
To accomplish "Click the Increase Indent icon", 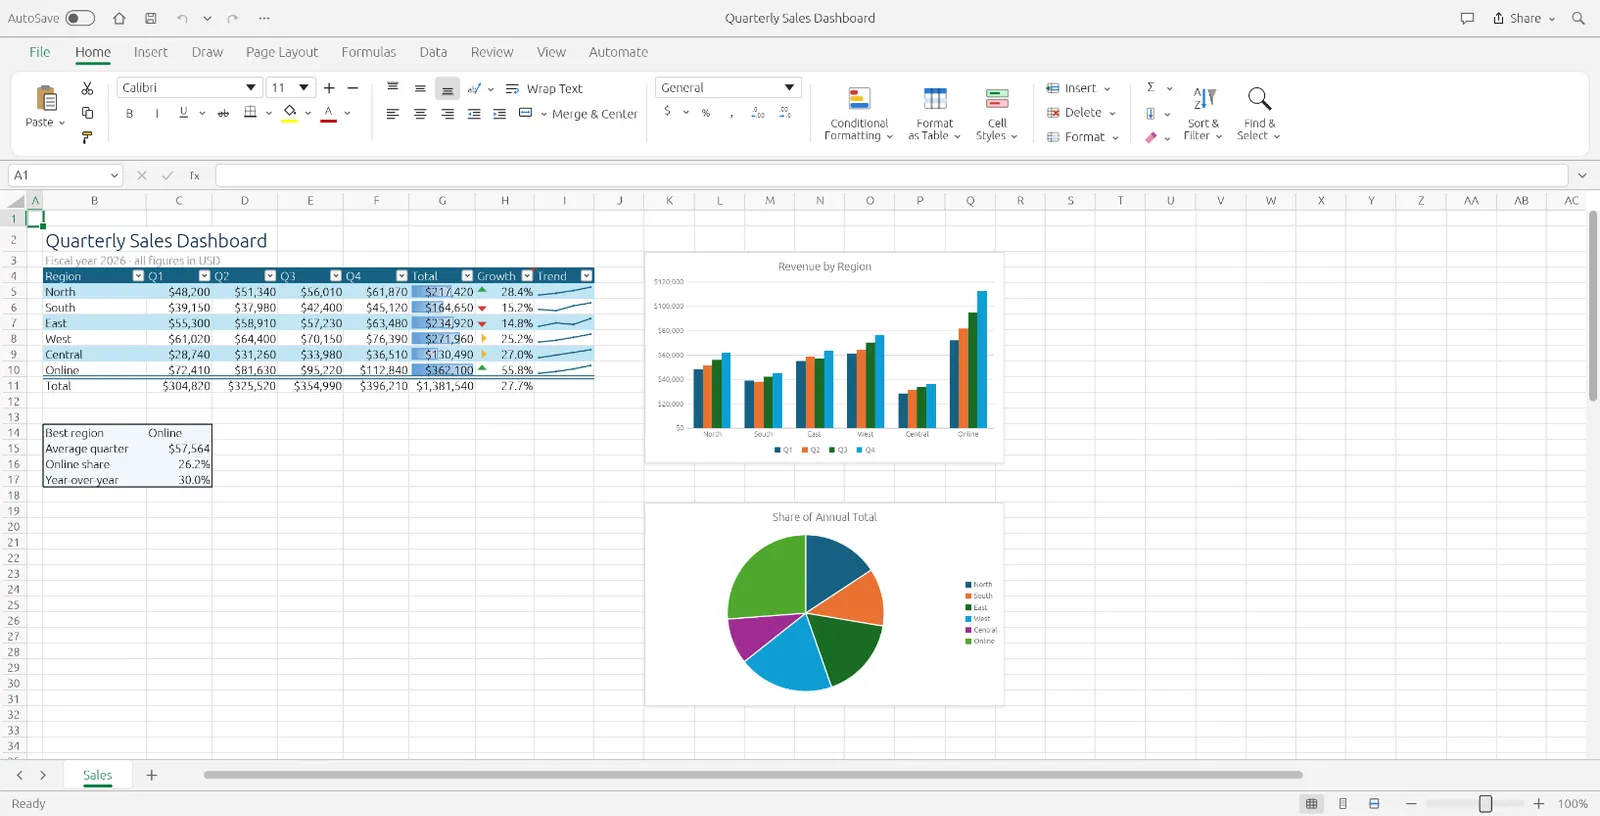I will pos(499,114).
